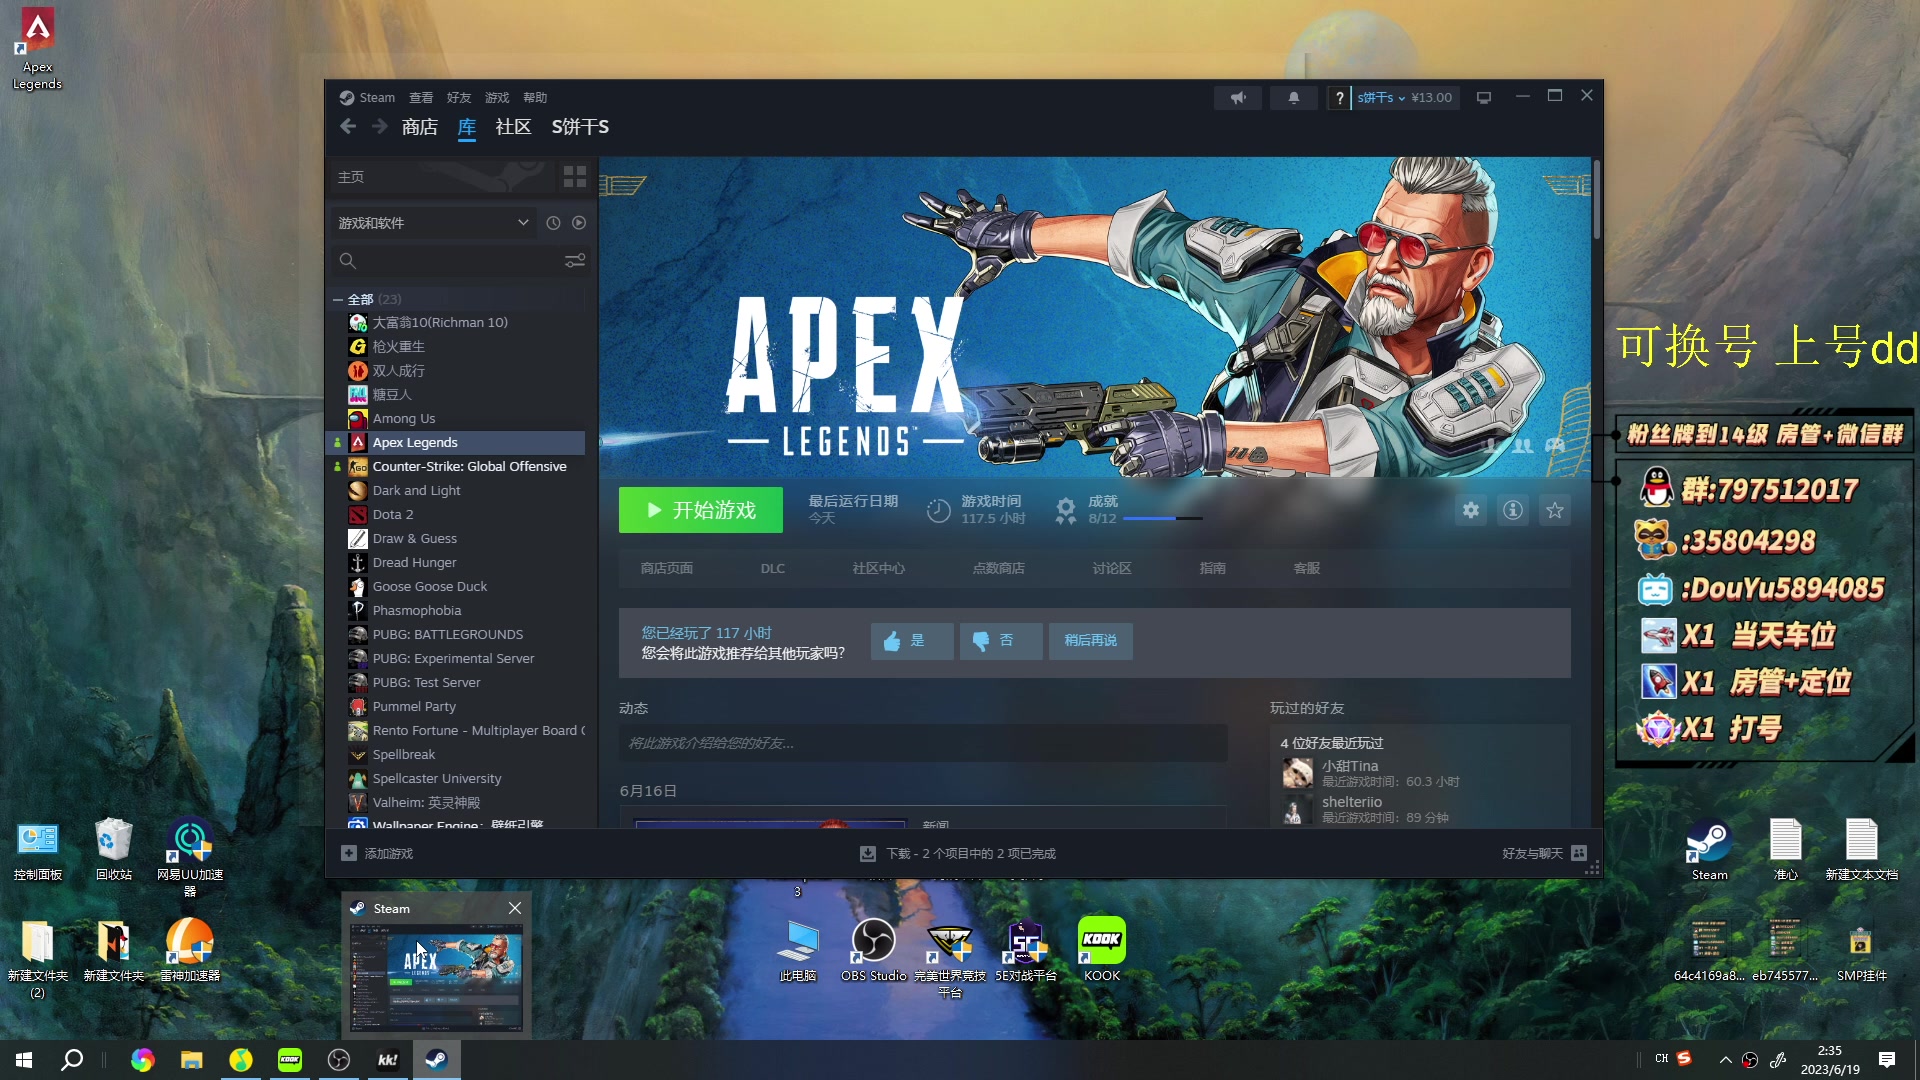1920x1080 pixels.
Task: Open Apex Legends manage gear icon
Action: (1471, 510)
